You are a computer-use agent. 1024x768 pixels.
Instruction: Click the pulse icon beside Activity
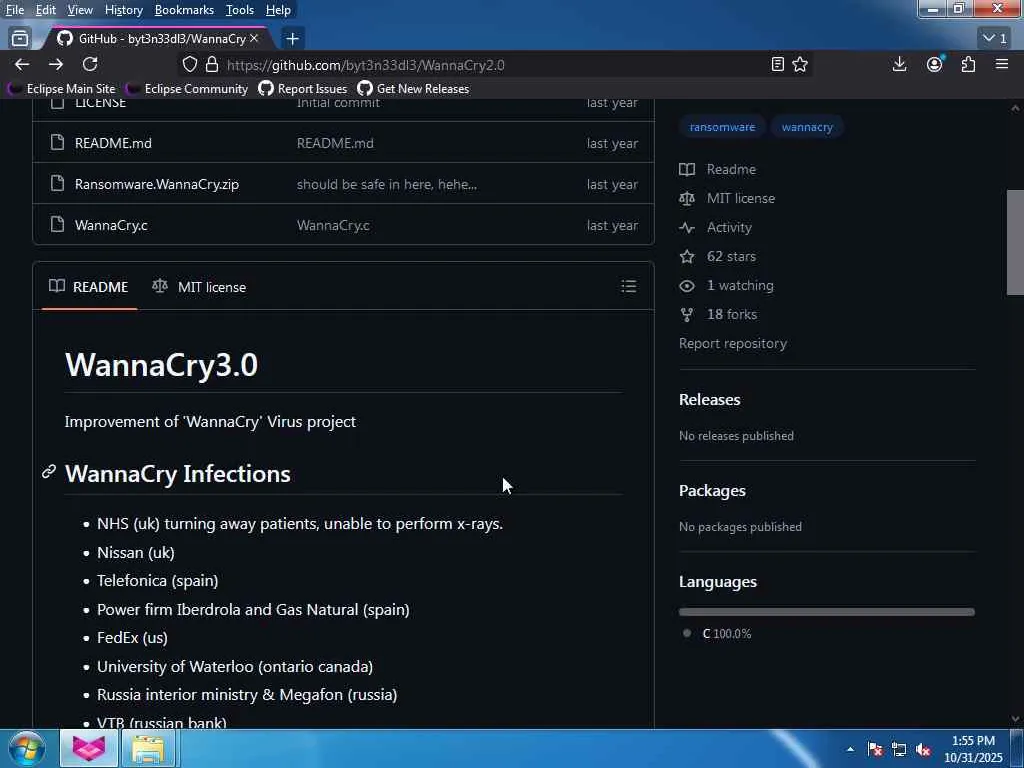tap(686, 227)
